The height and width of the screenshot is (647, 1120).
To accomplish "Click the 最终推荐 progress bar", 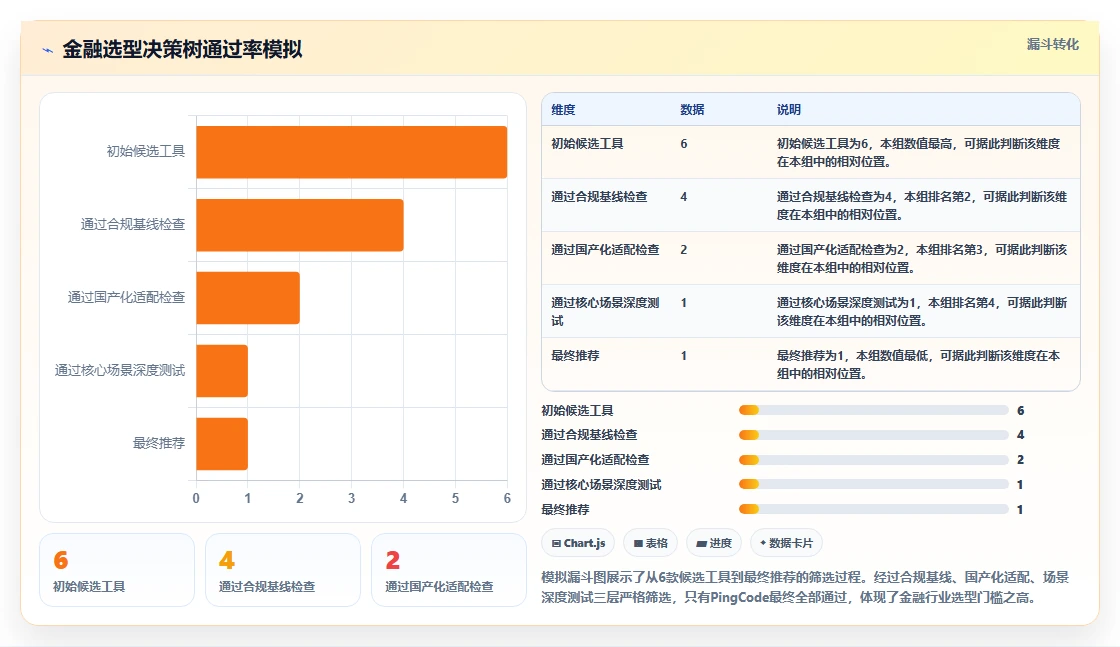I will pyautogui.click(x=874, y=509).
